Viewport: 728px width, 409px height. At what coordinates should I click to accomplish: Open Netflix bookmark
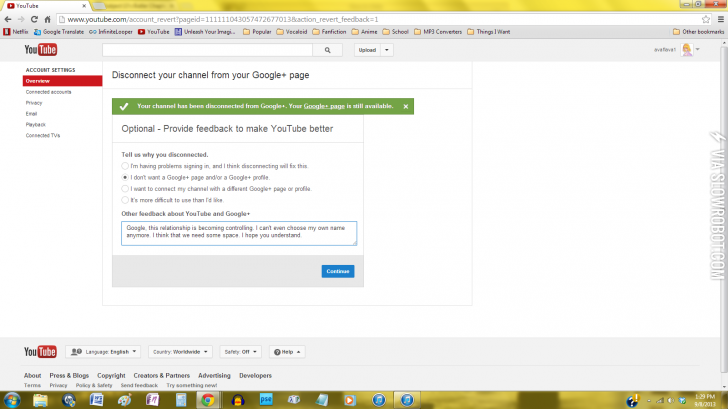[x=16, y=32]
